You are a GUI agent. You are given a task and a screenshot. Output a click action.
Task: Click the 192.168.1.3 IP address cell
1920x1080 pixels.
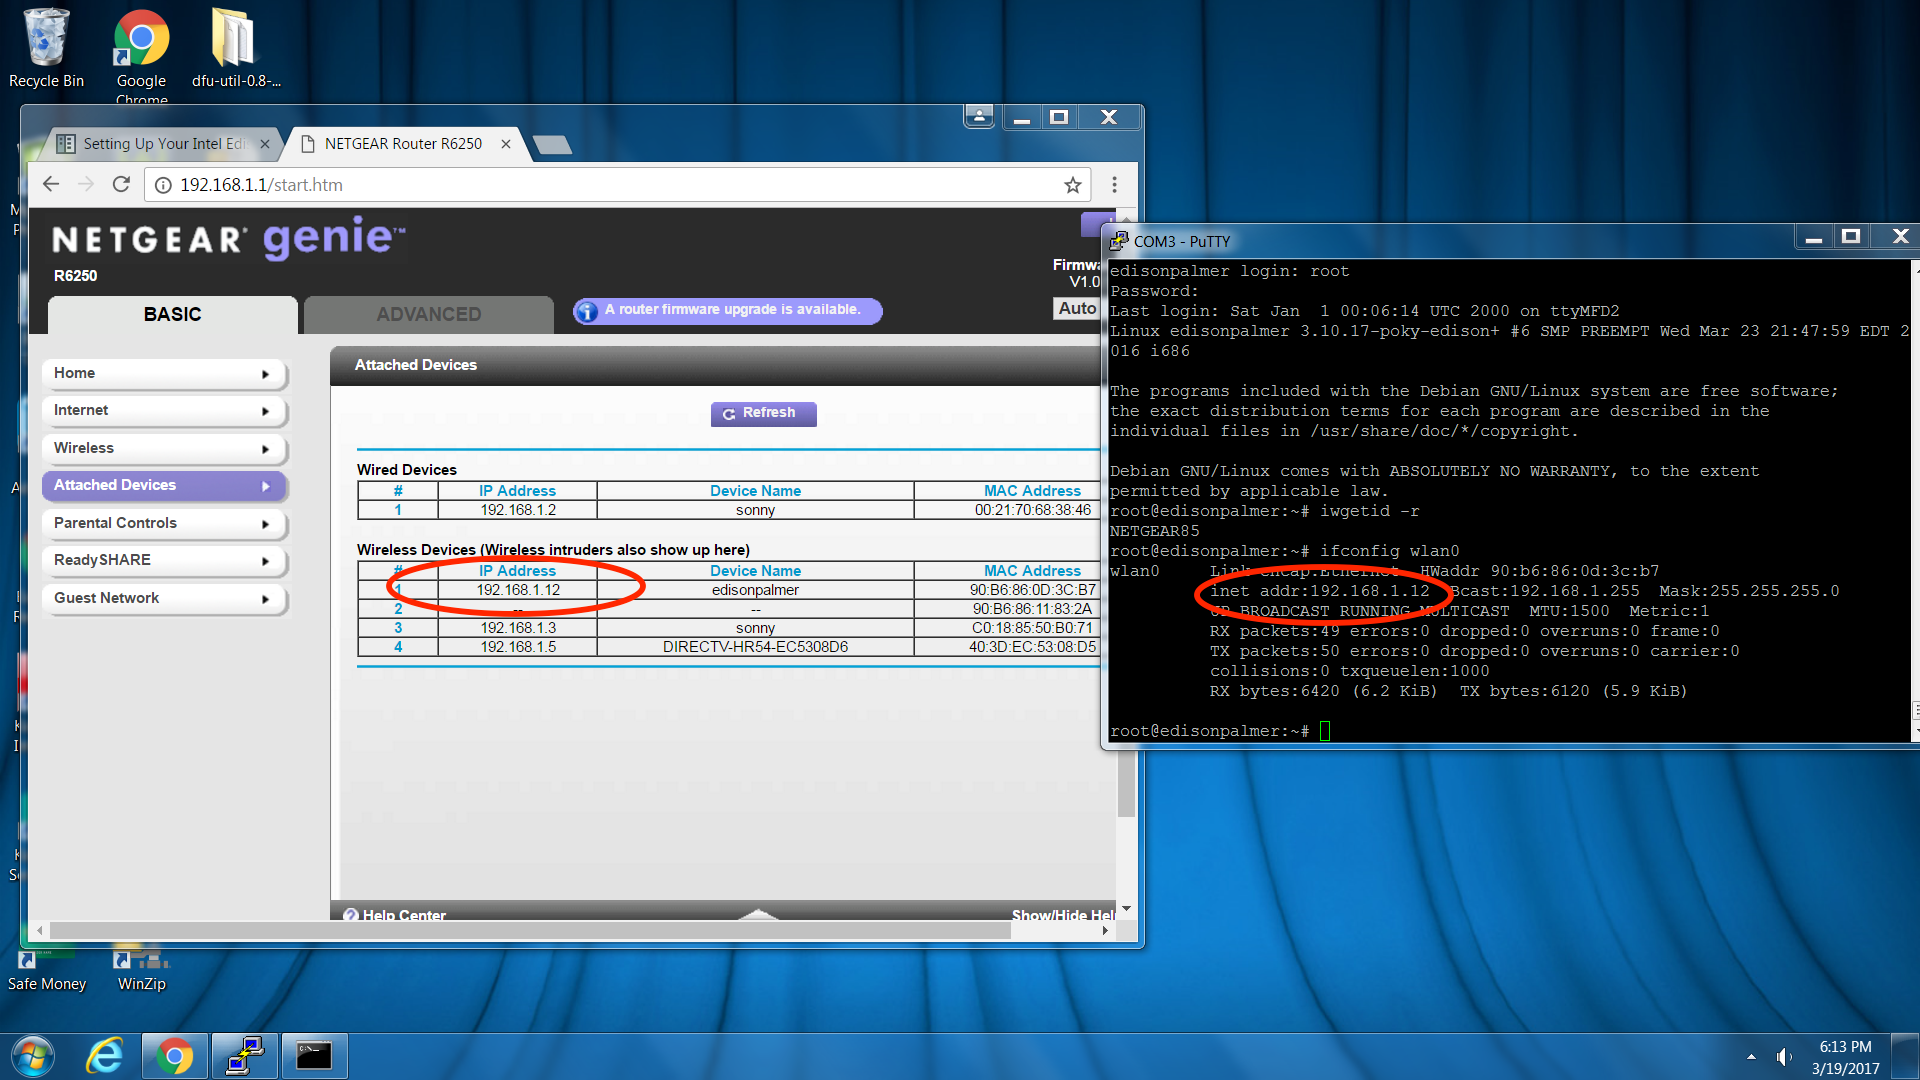[x=517, y=628]
